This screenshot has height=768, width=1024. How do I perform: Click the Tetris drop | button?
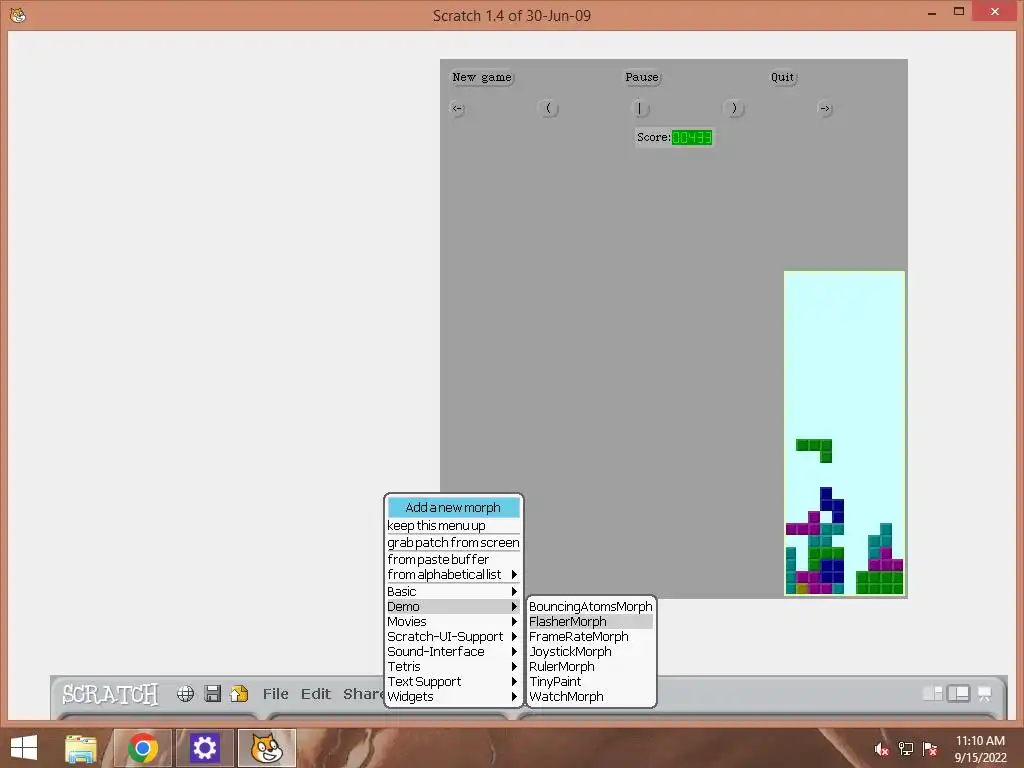coord(639,108)
